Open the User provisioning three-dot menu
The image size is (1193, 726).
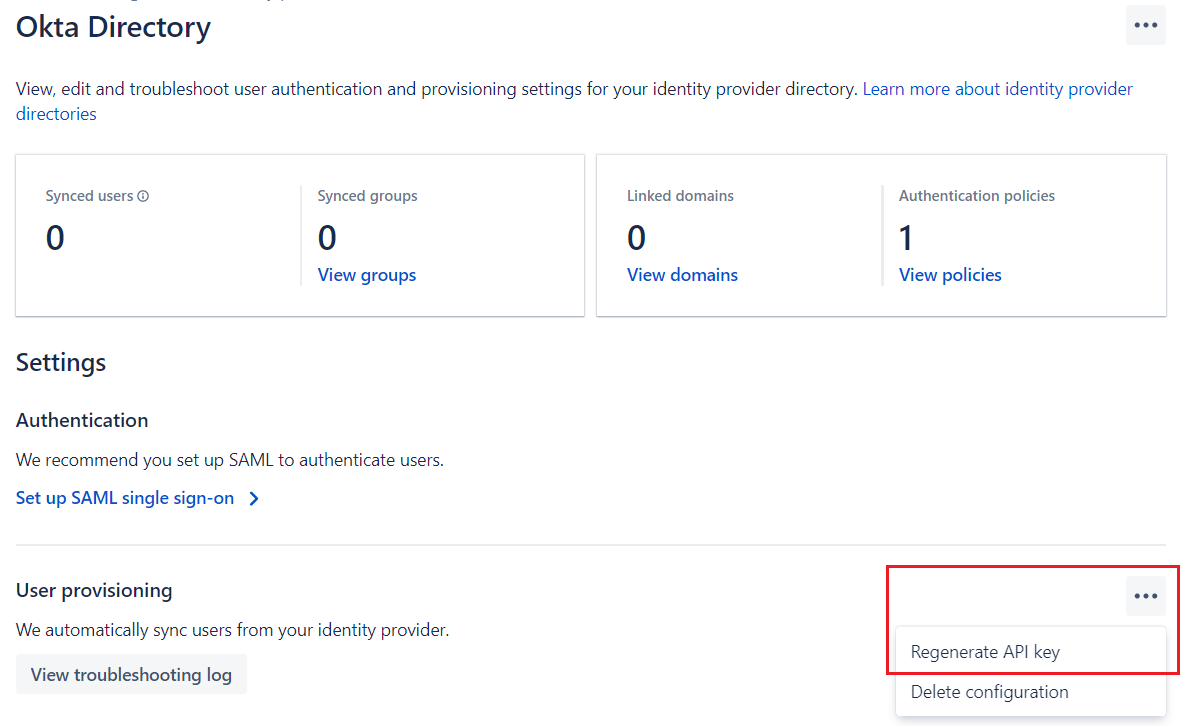click(x=1145, y=597)
